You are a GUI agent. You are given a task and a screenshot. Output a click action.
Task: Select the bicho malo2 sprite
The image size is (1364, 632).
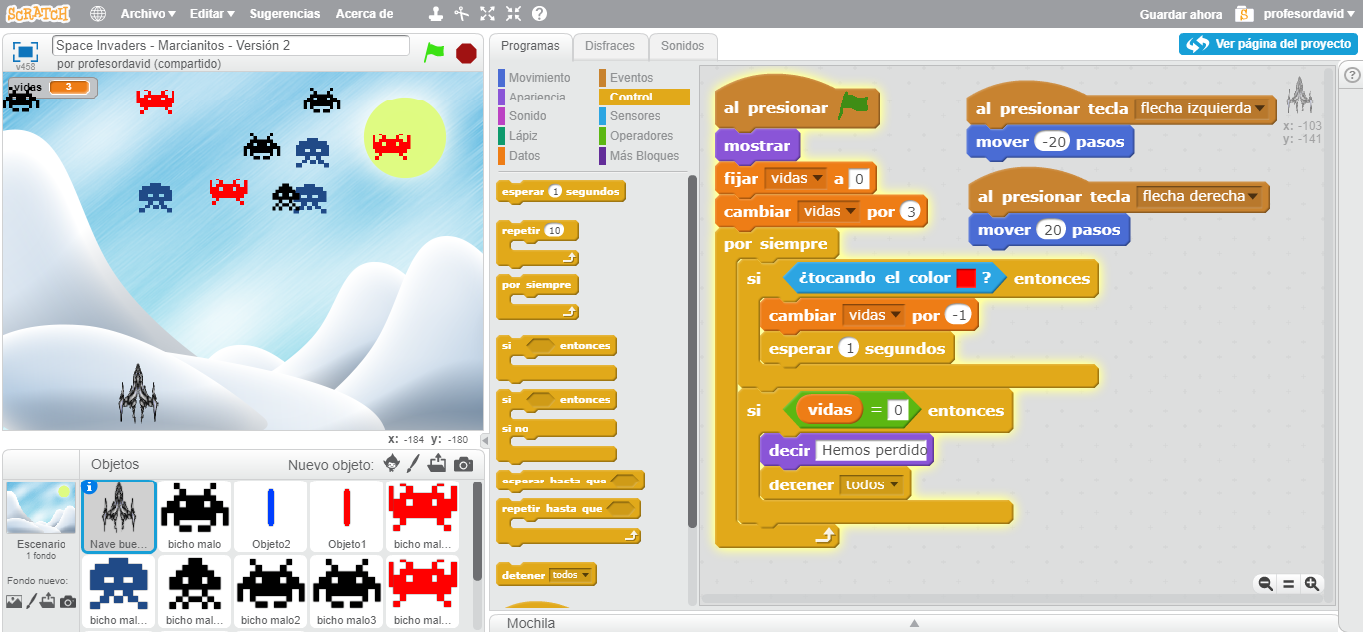pos(271,592)
